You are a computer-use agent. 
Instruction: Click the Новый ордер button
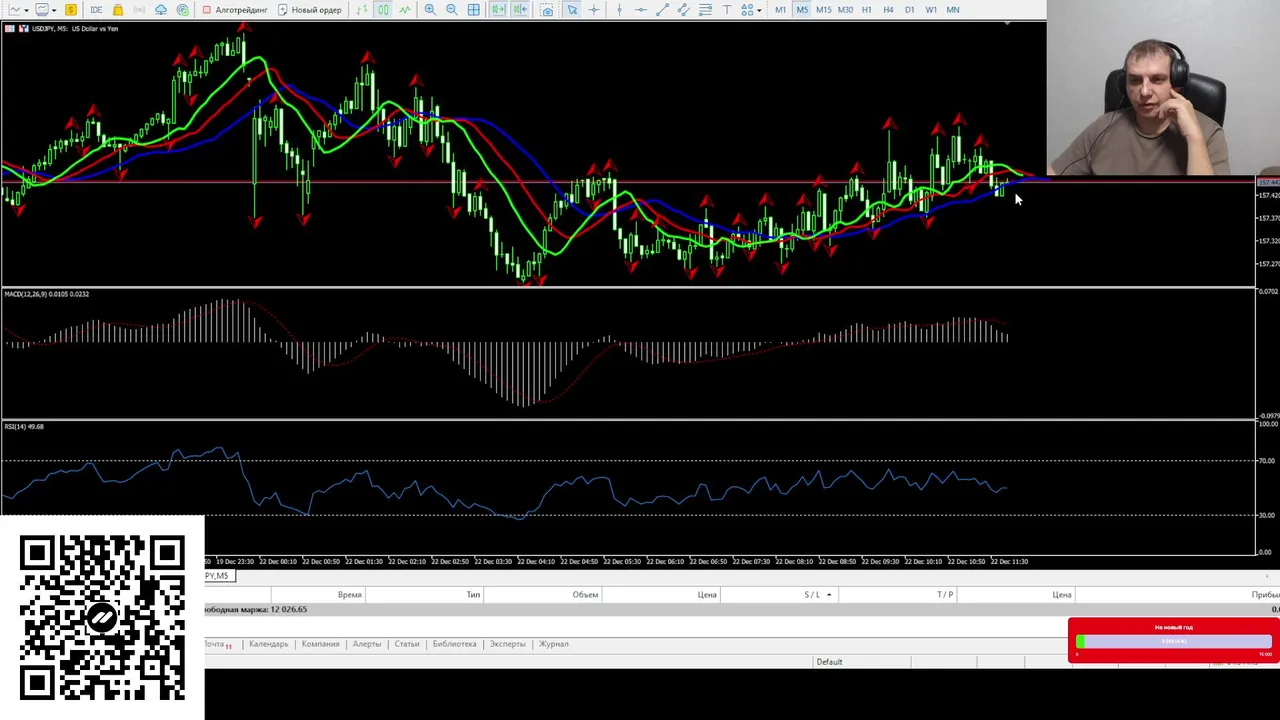pyautogui.click(x=310, y=10)
